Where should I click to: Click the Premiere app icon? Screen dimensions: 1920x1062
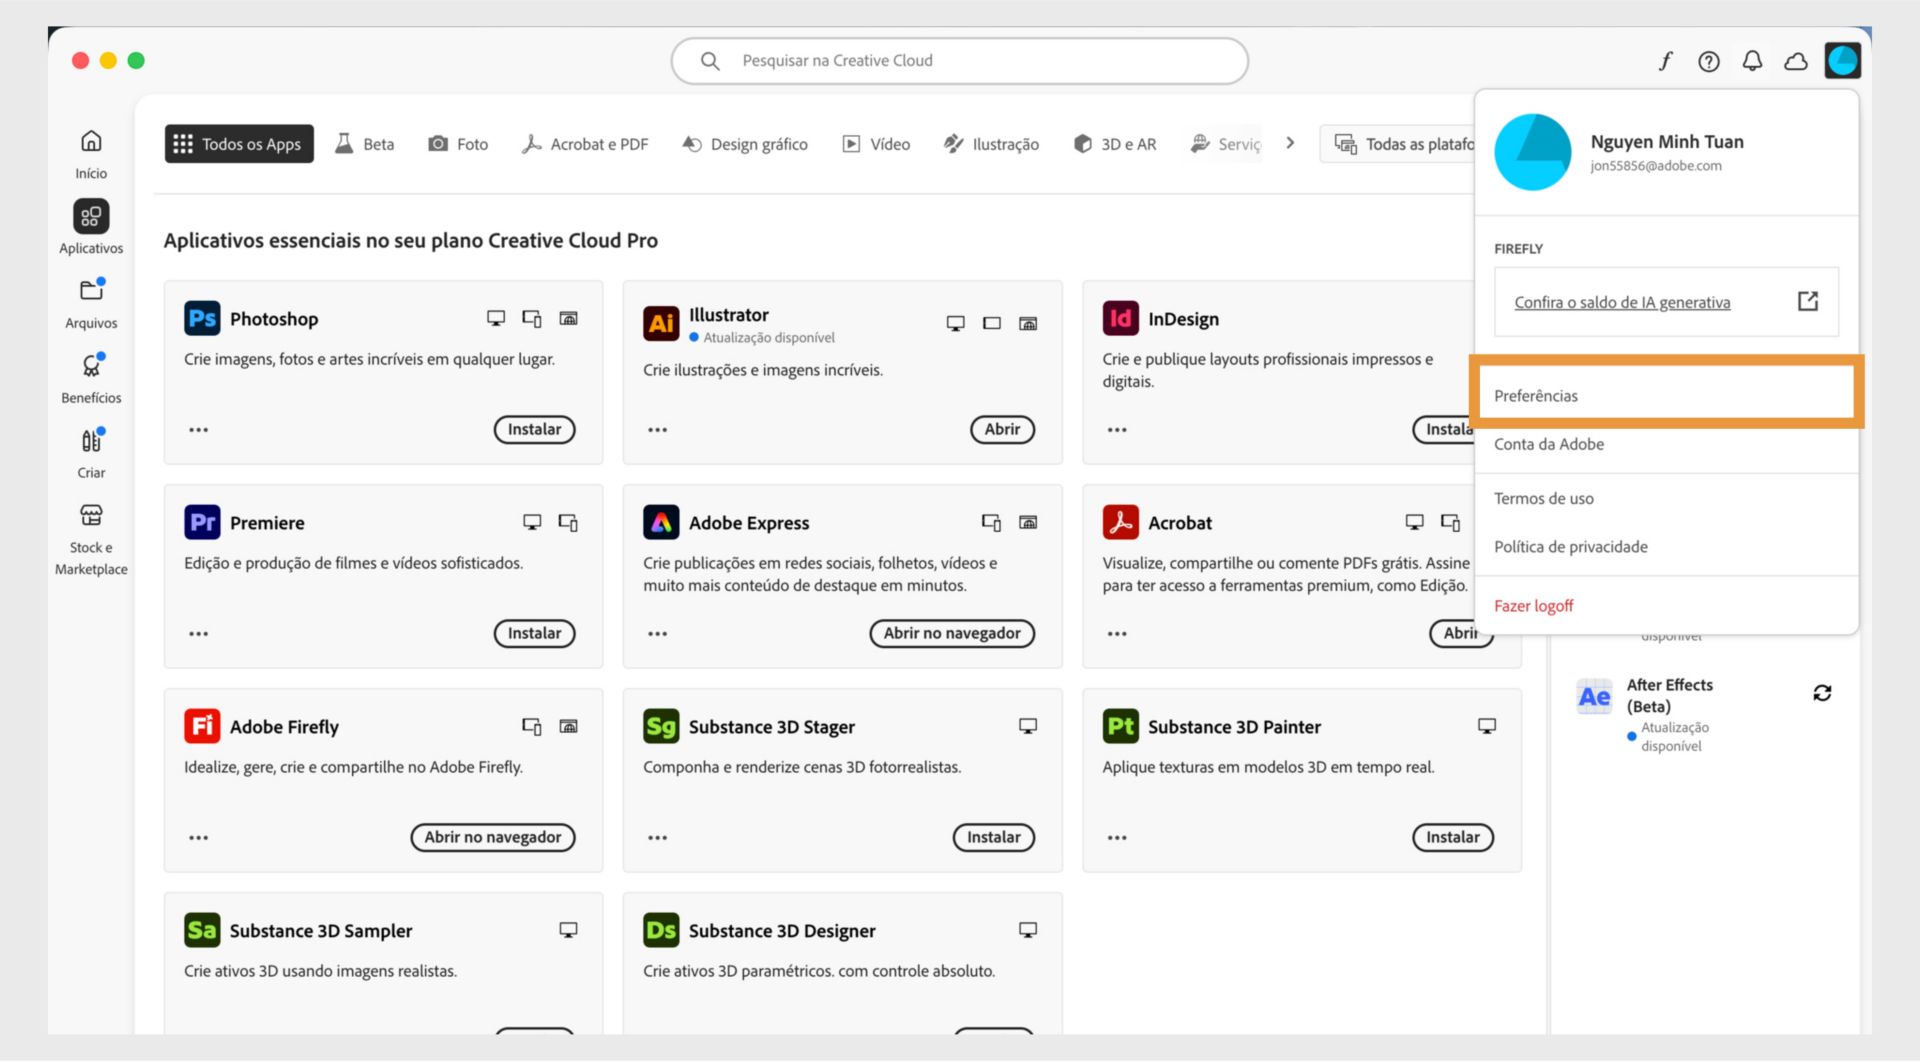pos(202,522)
